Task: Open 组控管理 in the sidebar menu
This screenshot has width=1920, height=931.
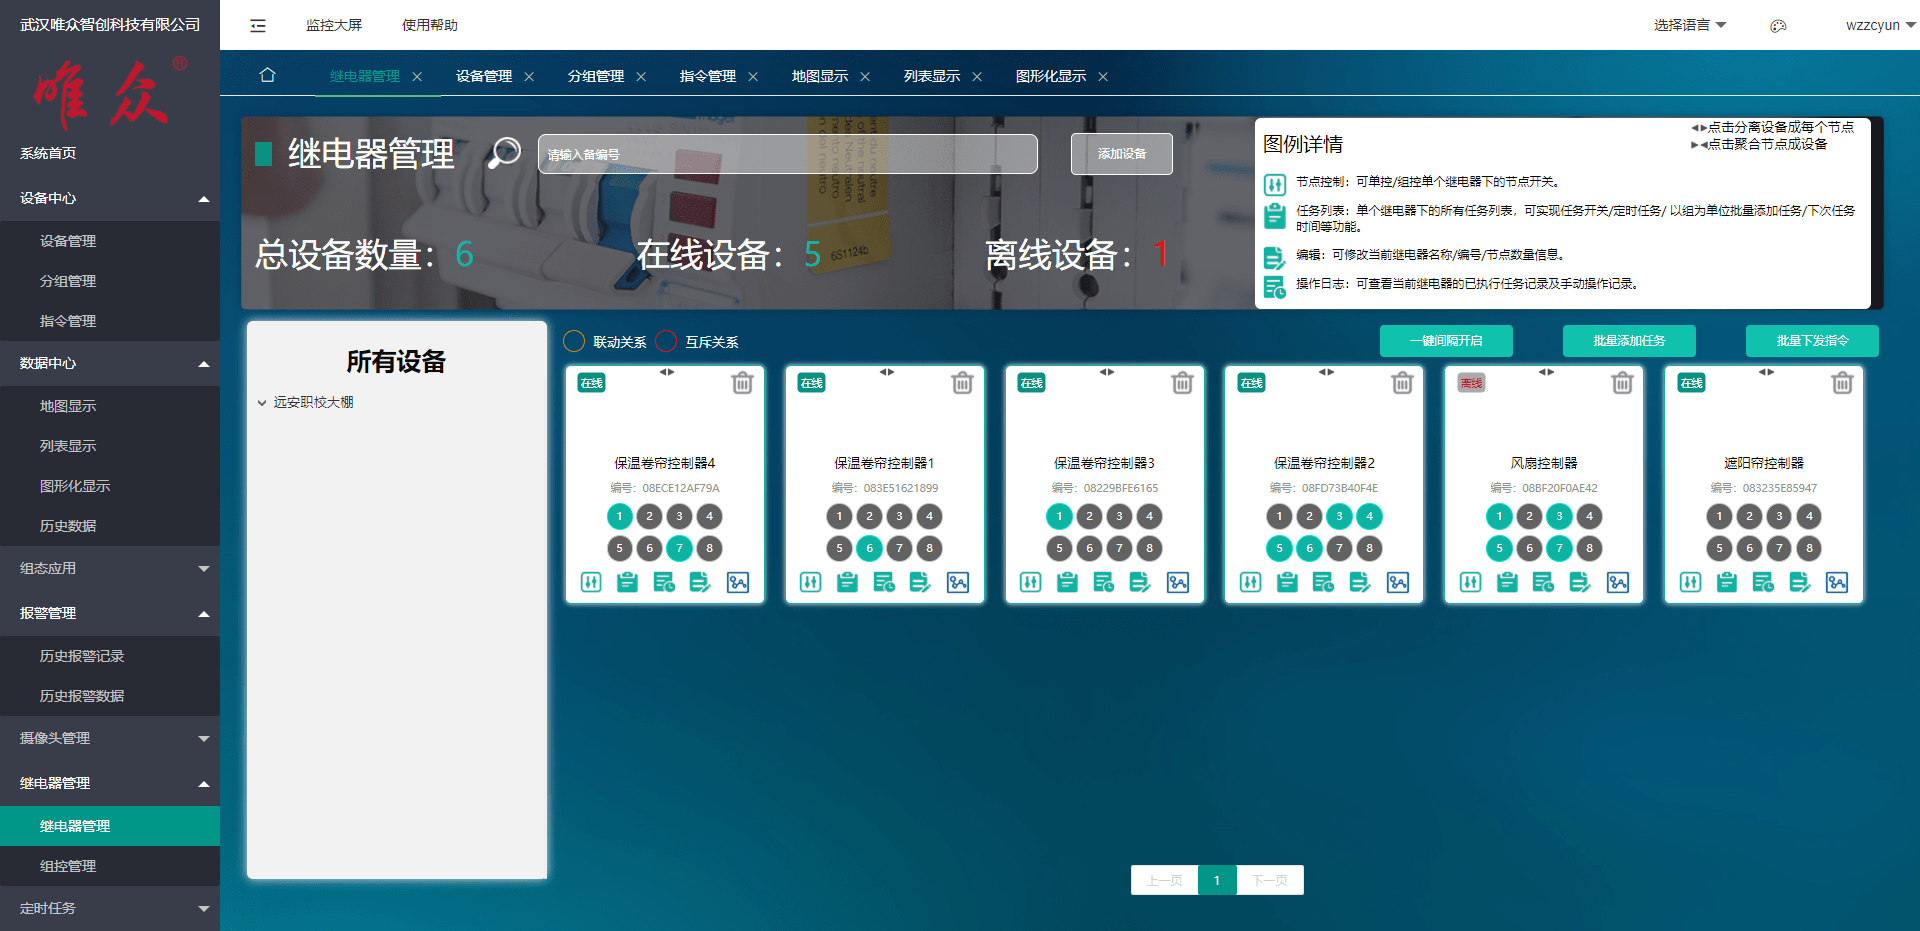Action: [68, 866]
